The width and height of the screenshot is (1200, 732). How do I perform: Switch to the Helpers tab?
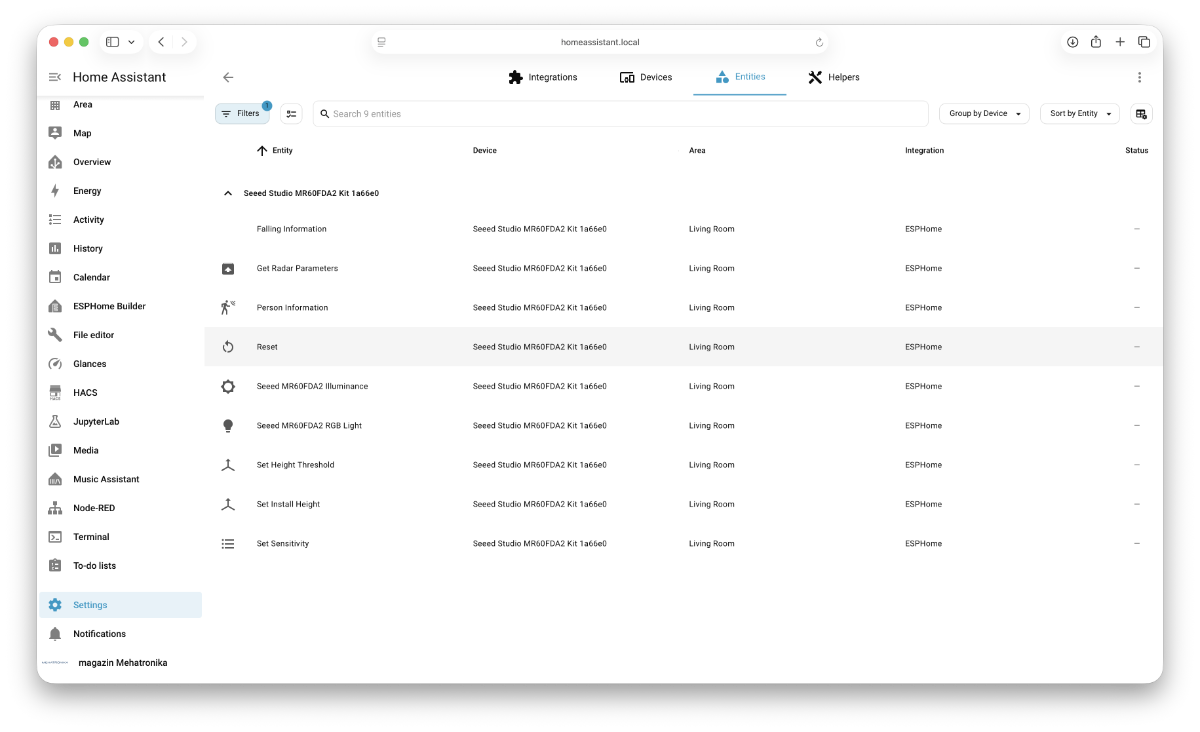pyautogui.click(x=834, y=77)
